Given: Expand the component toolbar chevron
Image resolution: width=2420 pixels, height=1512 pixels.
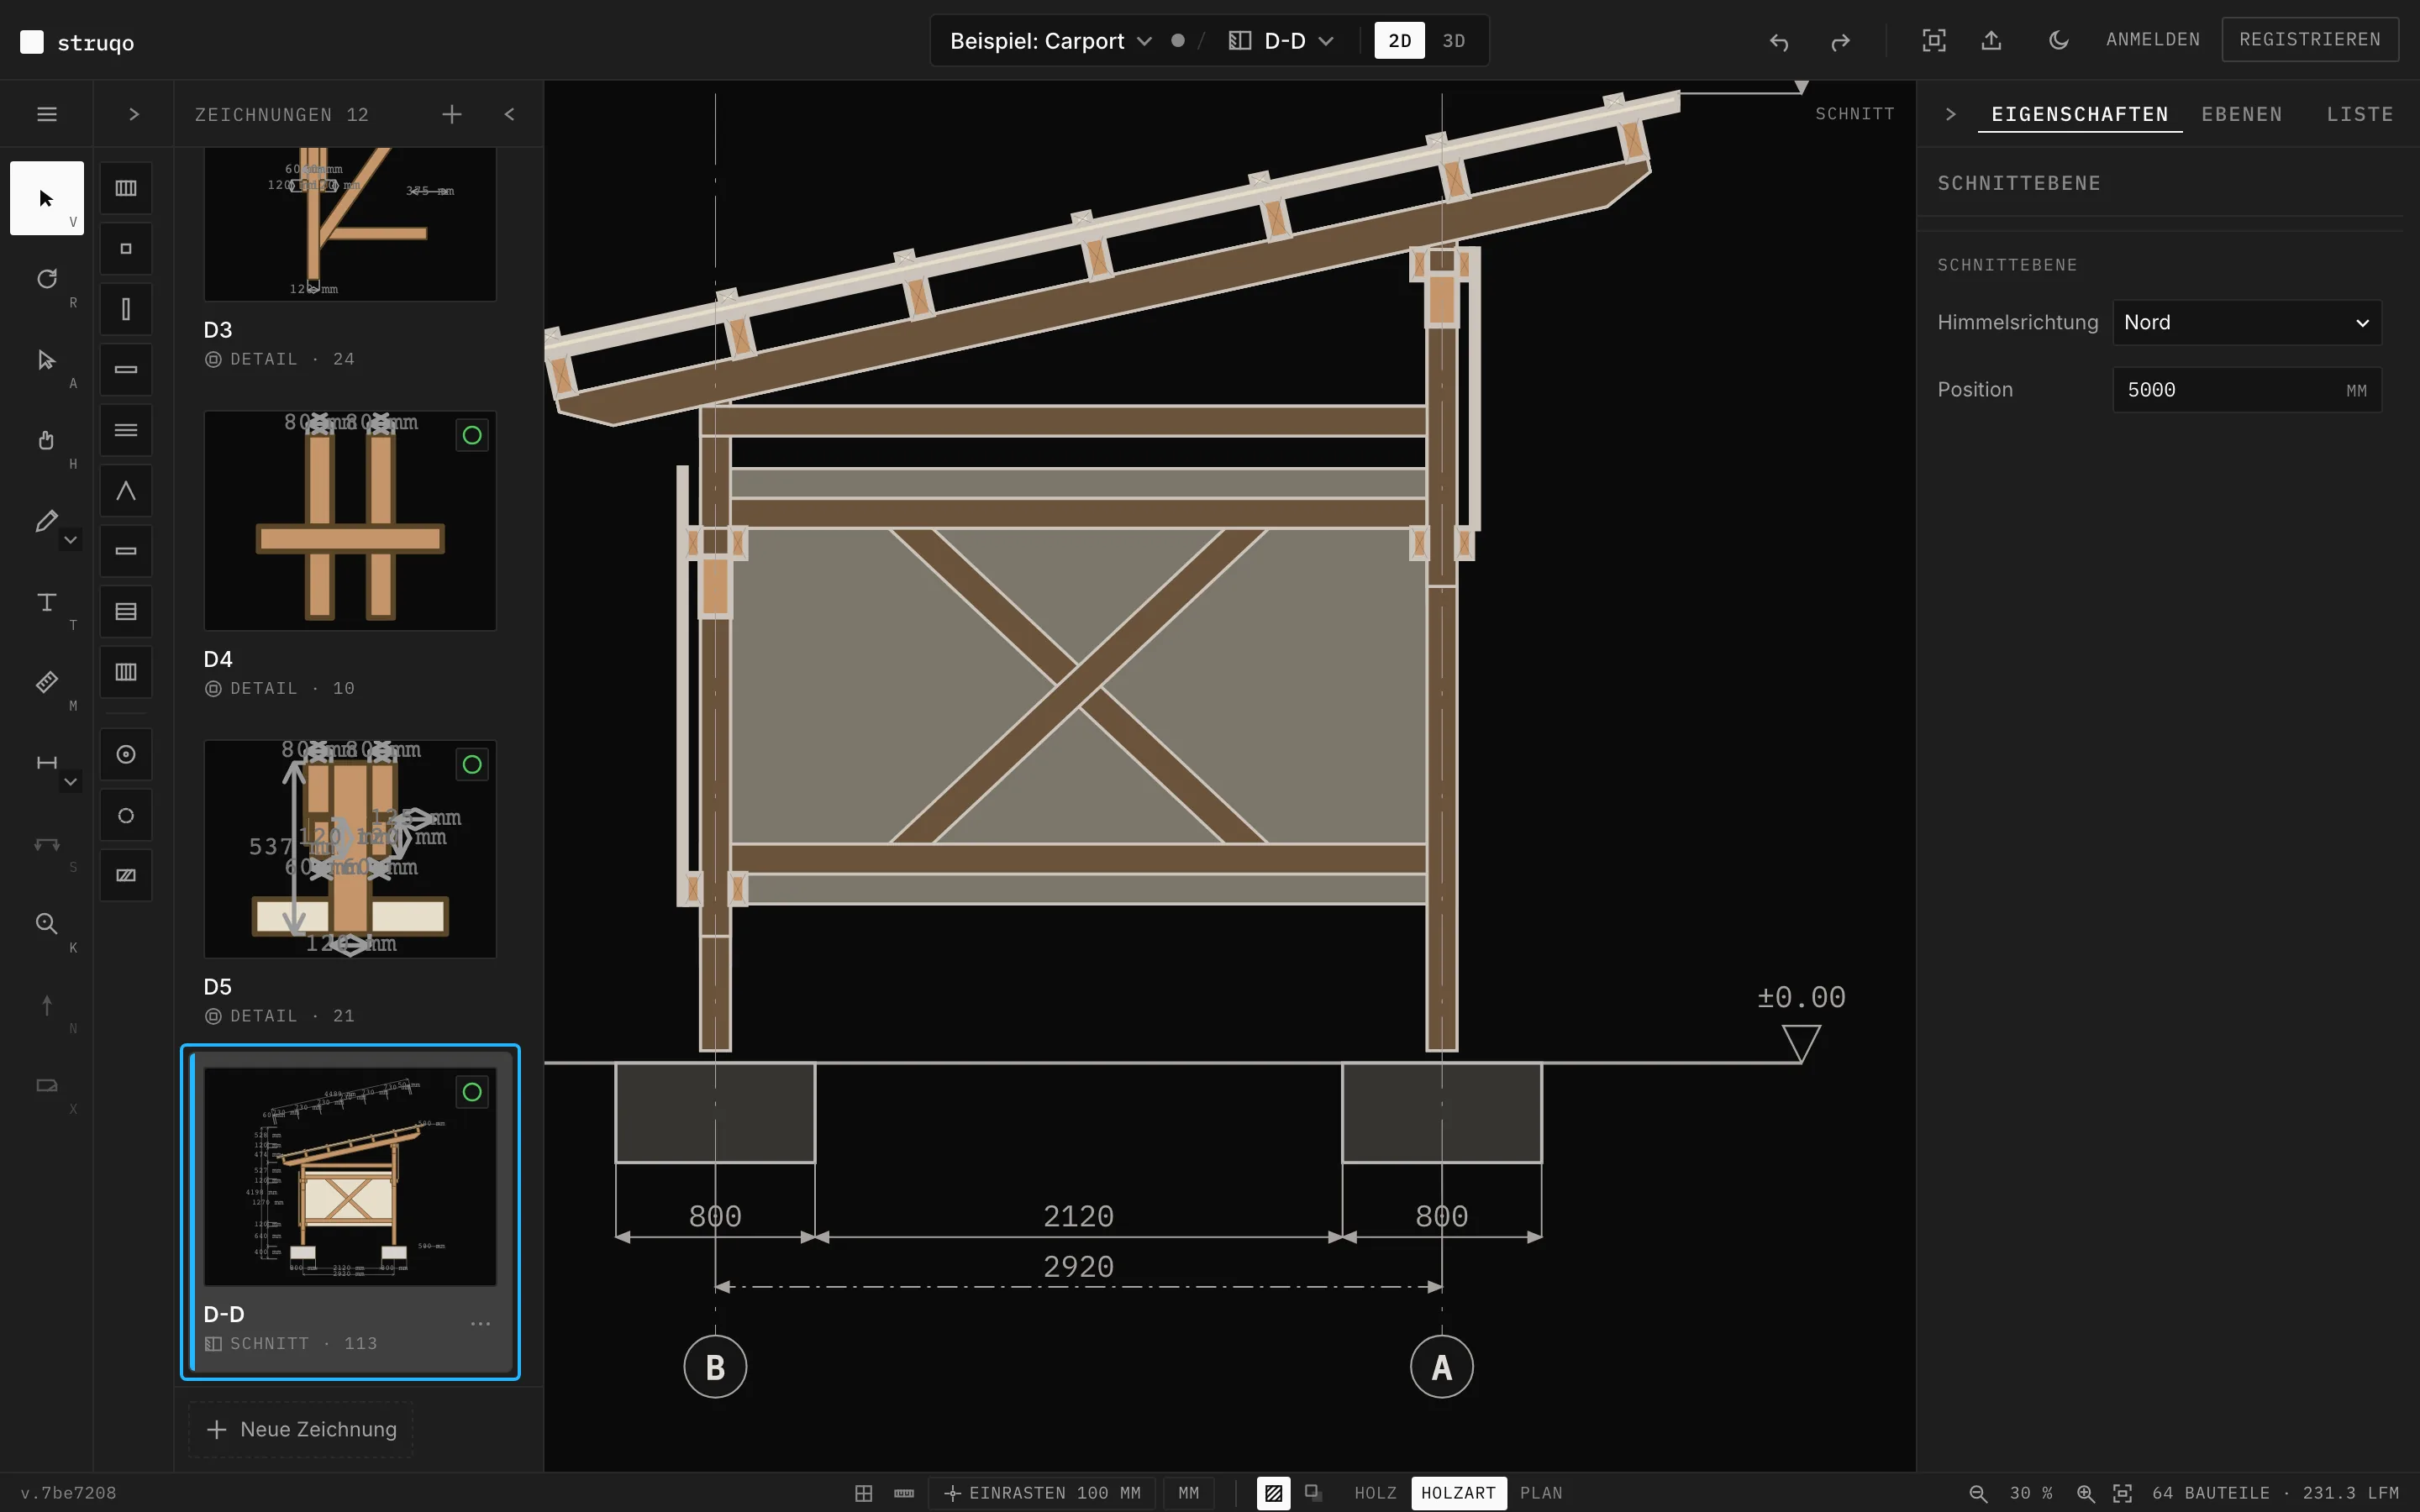Looking at the screenshot, I should (134, 114).
